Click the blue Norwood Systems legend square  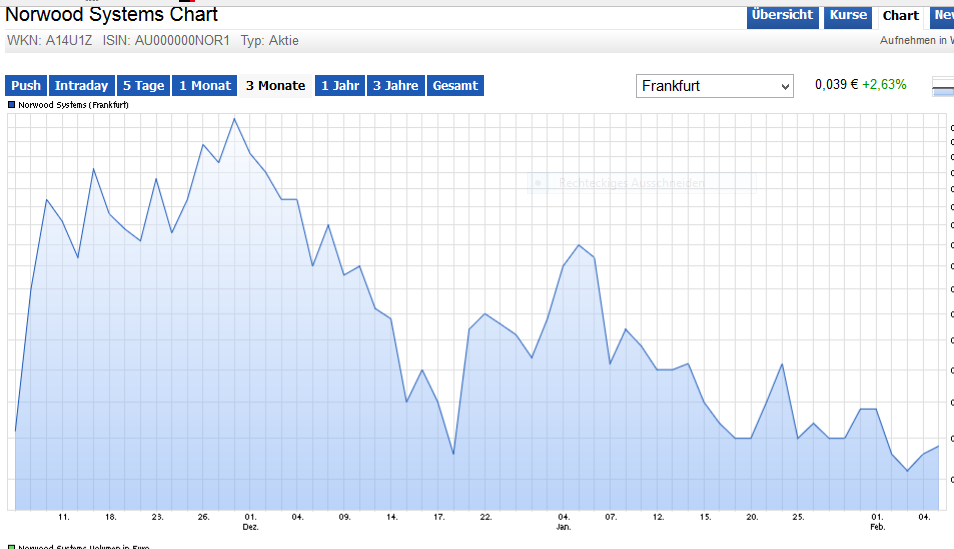(x=11, y=104)
